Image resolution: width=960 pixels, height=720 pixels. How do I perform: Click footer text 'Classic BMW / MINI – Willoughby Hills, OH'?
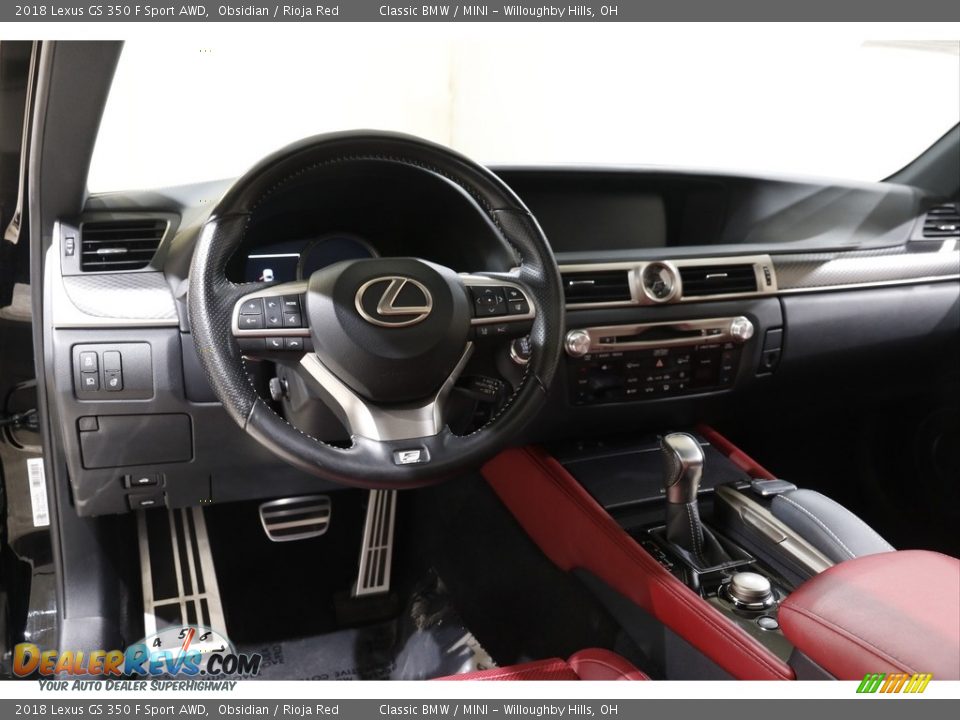tap(498, 710)
